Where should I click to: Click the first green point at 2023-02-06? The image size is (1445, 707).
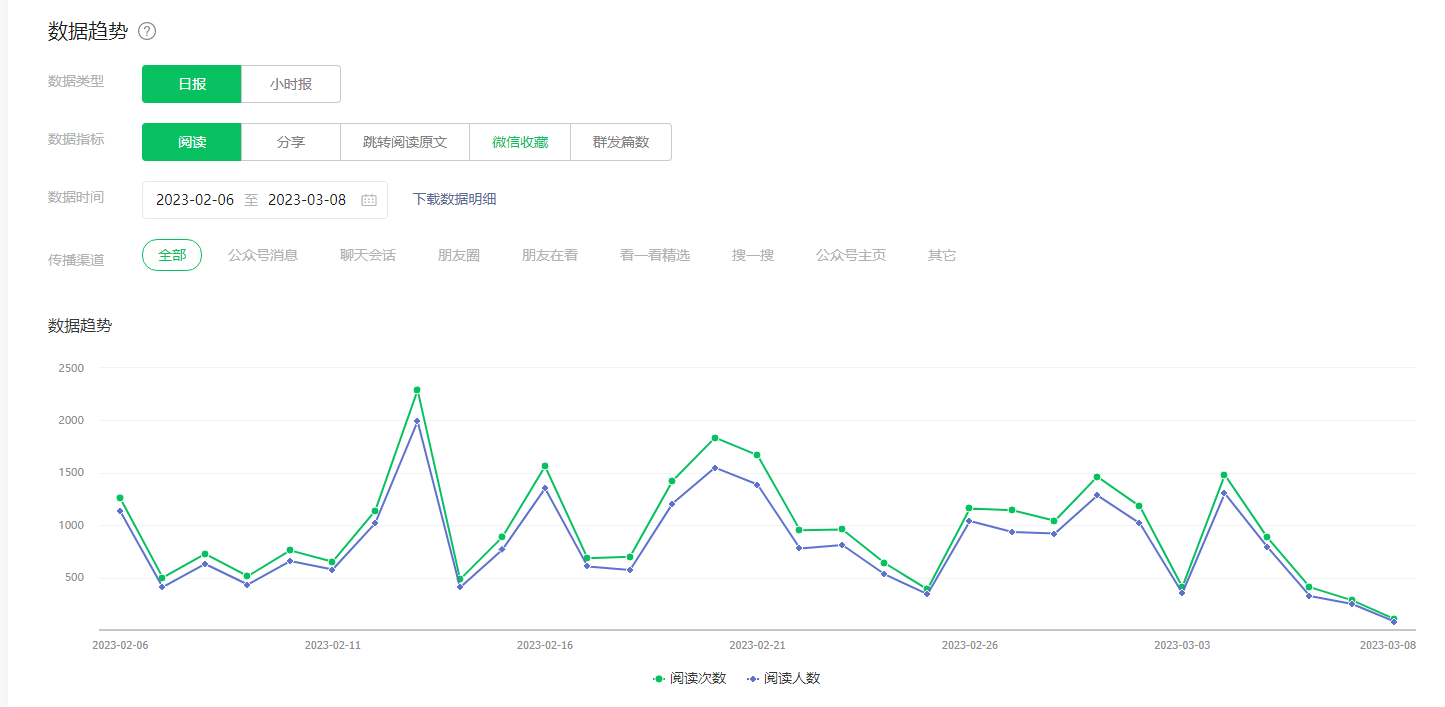[120, 497]
